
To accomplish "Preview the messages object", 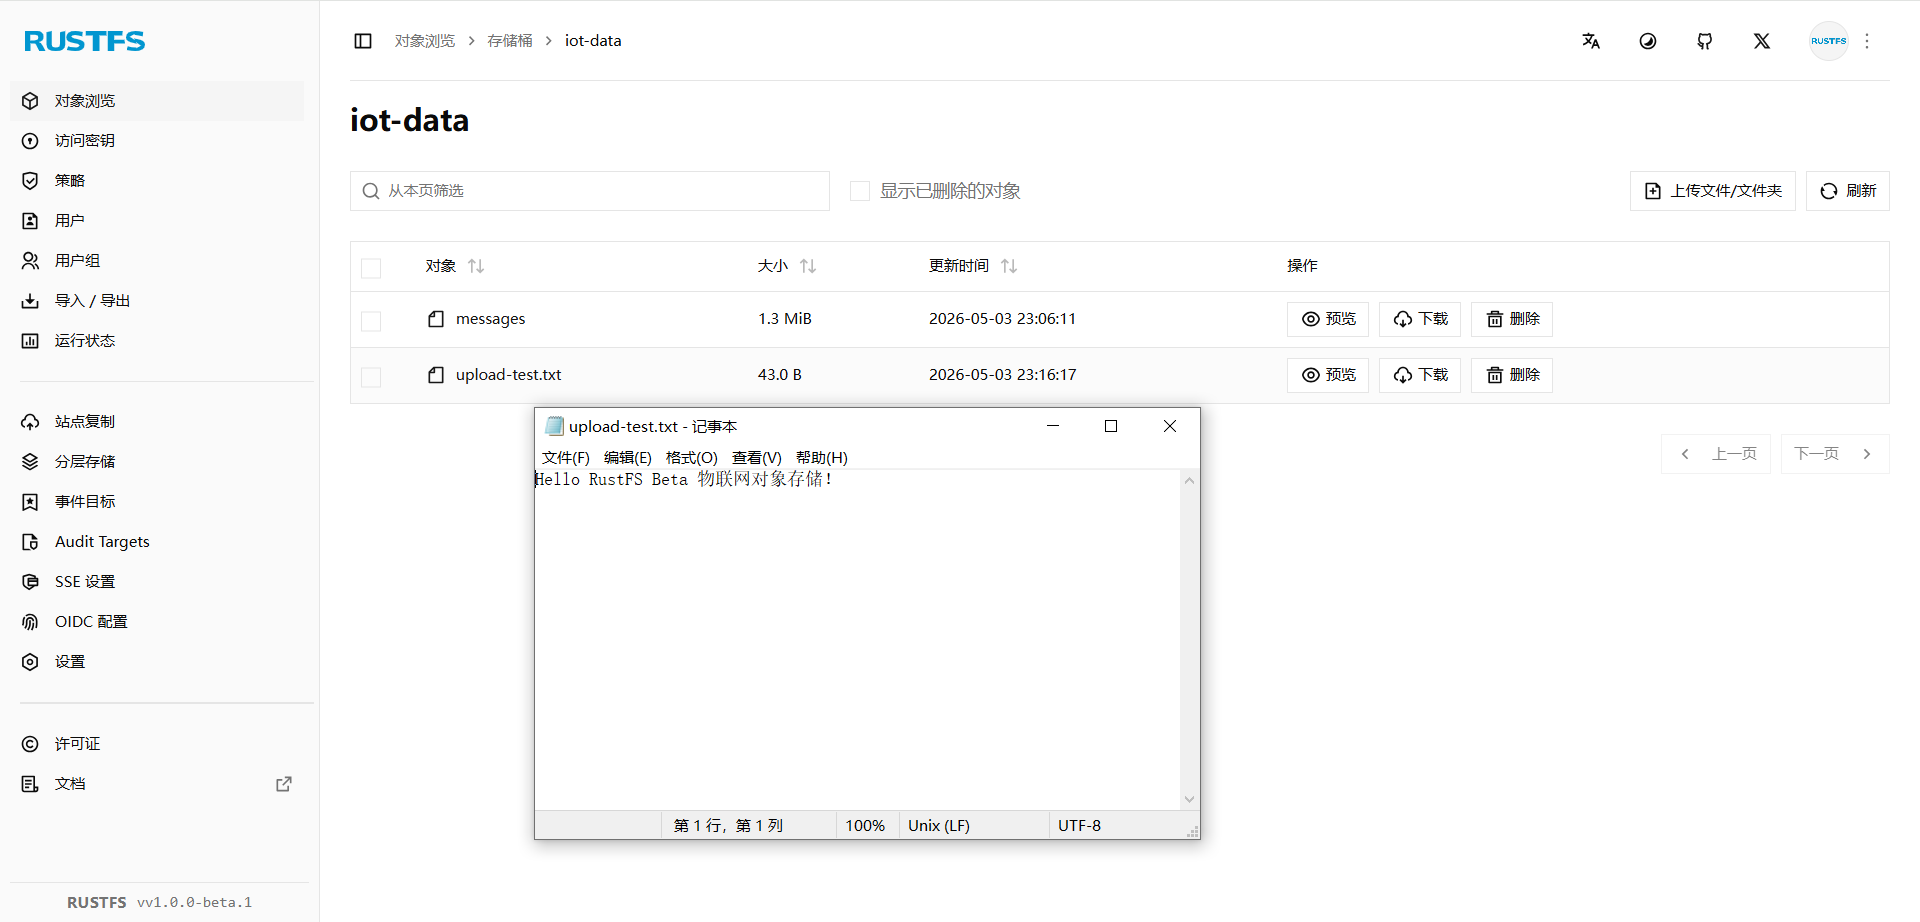I will coord(1328,319).
